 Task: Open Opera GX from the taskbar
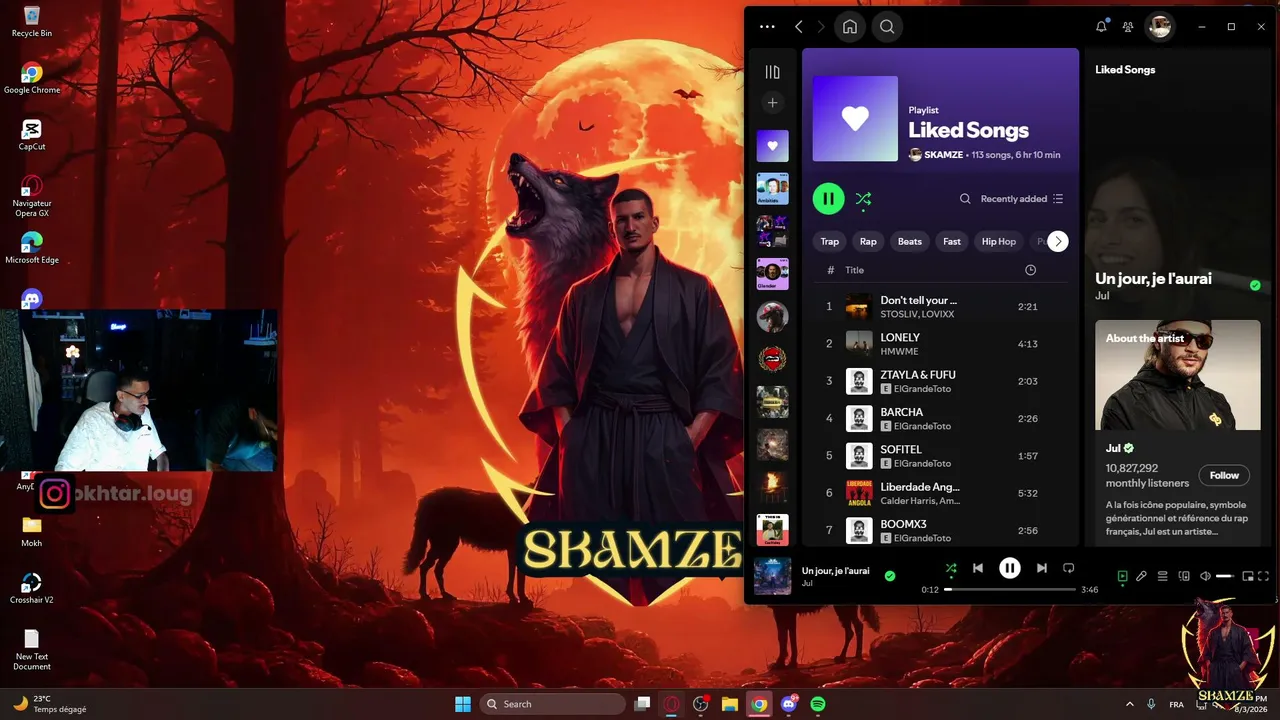(x=672, y=704)
